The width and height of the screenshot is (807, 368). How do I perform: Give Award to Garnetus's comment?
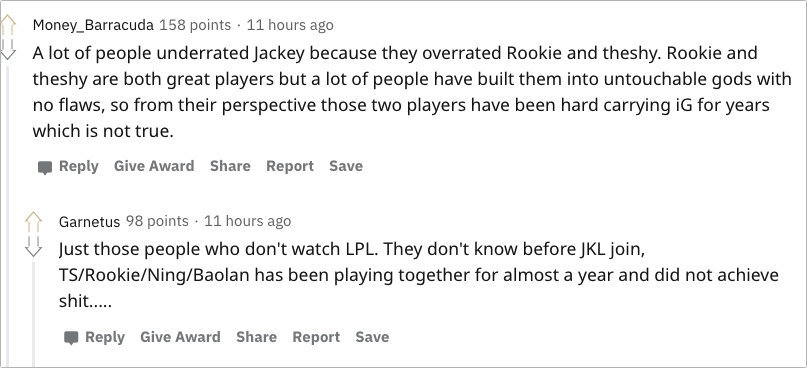180,337
